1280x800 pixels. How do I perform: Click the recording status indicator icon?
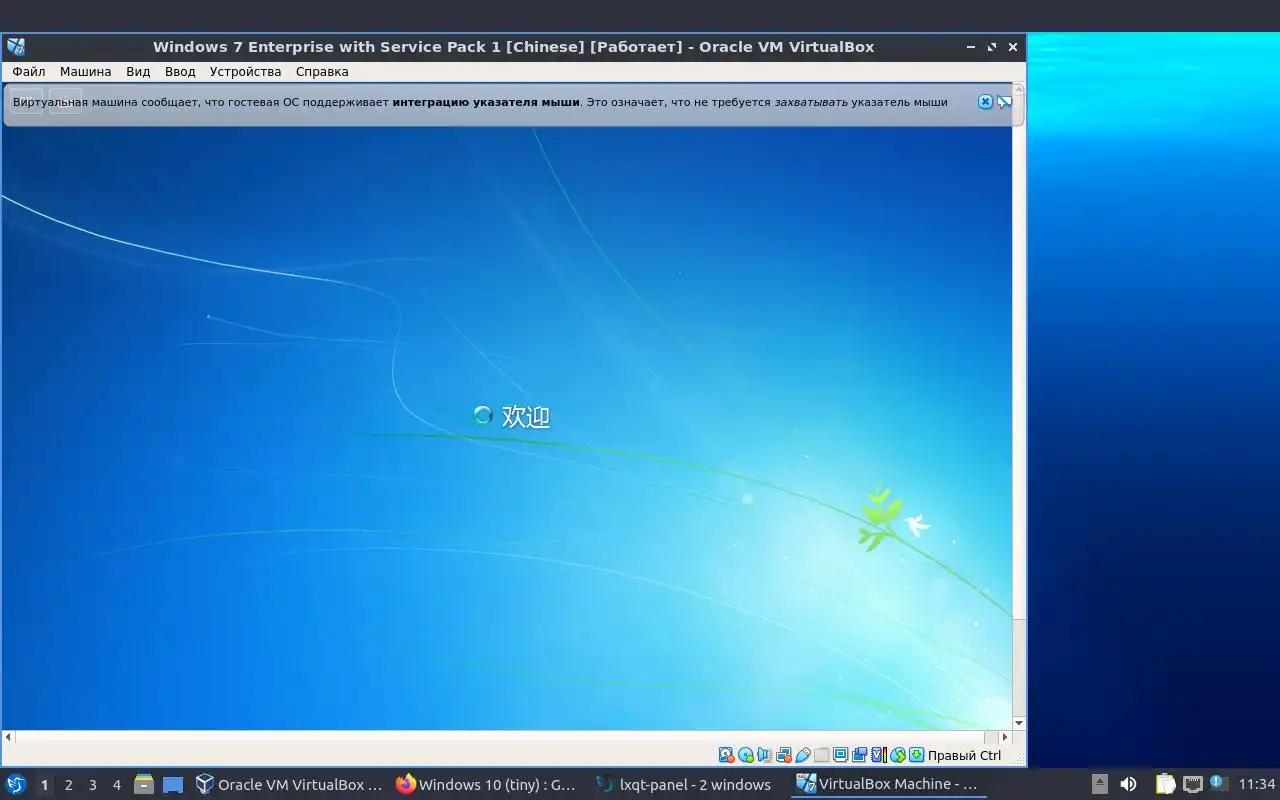pyautogui.click(x=859, y=755)
